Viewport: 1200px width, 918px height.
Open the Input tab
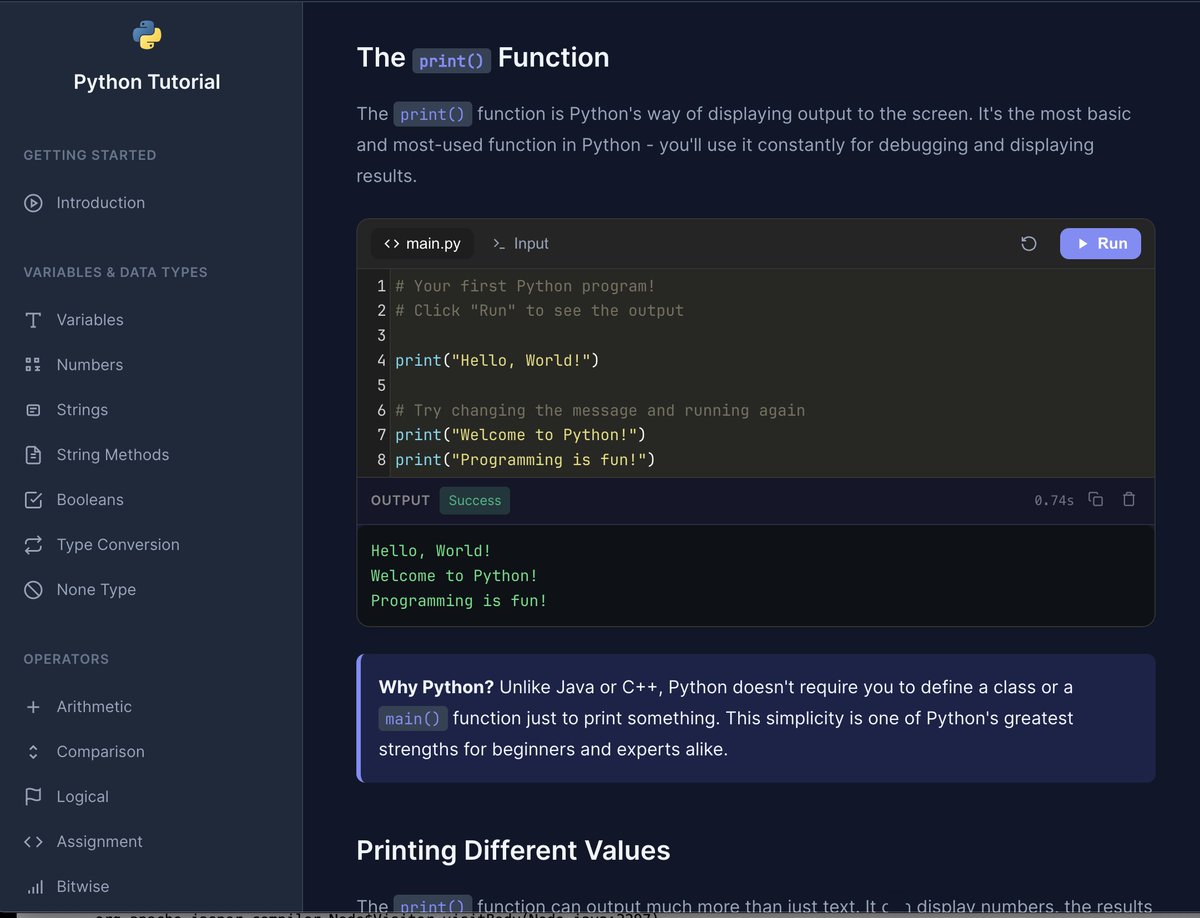click(x=520, y=243)
